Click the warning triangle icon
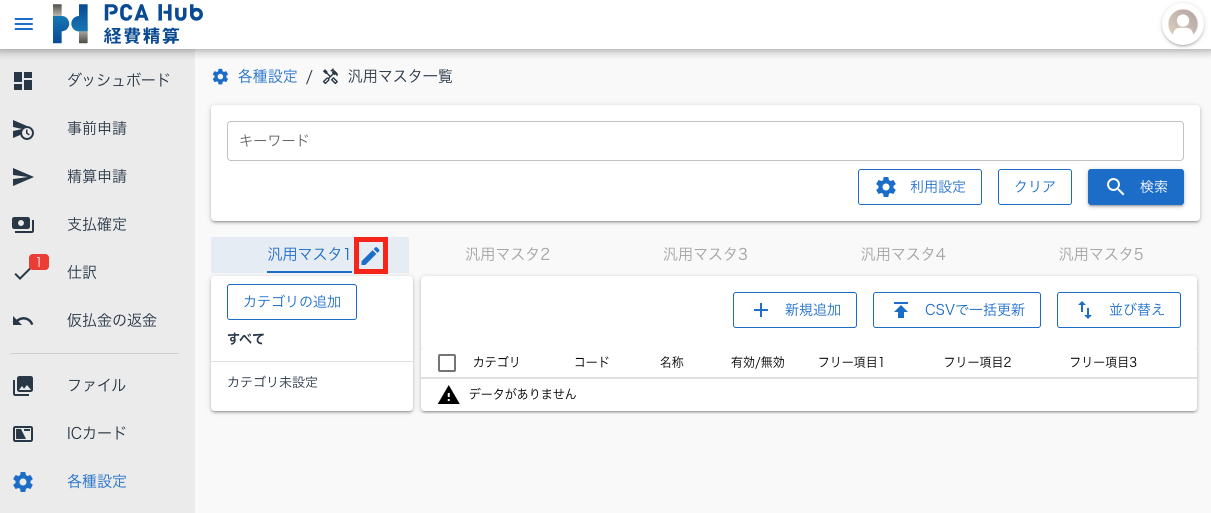1211x513 pixels. 449,395
